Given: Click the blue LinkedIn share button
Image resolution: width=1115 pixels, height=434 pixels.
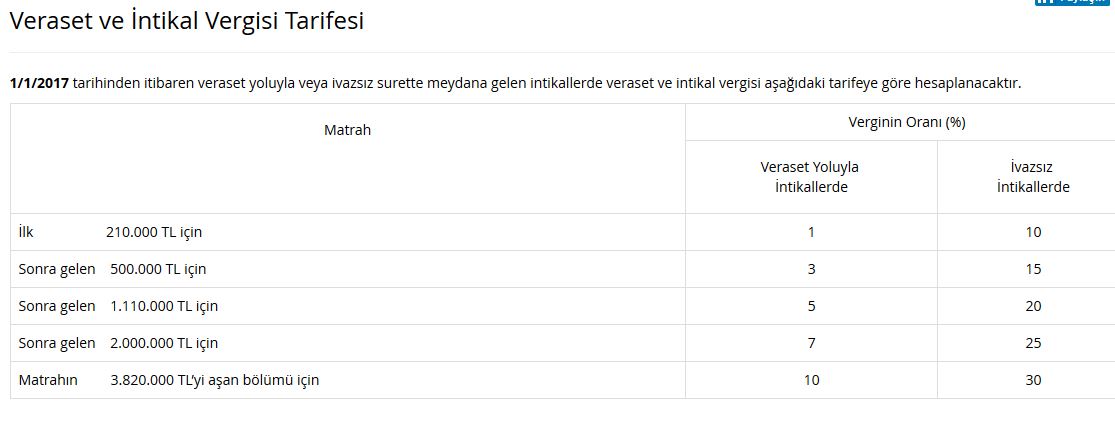Looking at the screenshot, I should [x=1074, y=2].
